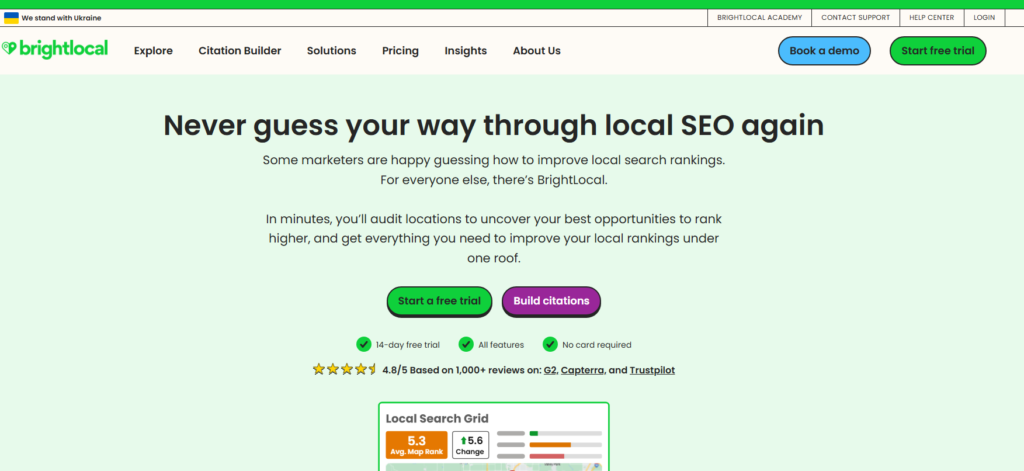Open the G2 reviews link
1024x471 pixels.
pyautogui.click(x=550, y=370)
